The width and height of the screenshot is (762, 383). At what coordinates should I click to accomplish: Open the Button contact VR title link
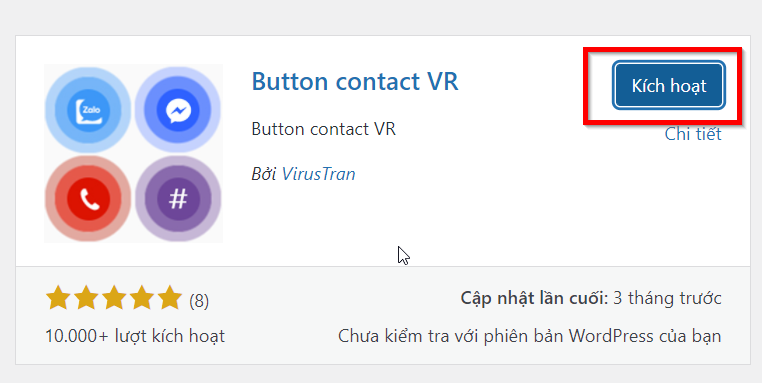coord(355,82)
